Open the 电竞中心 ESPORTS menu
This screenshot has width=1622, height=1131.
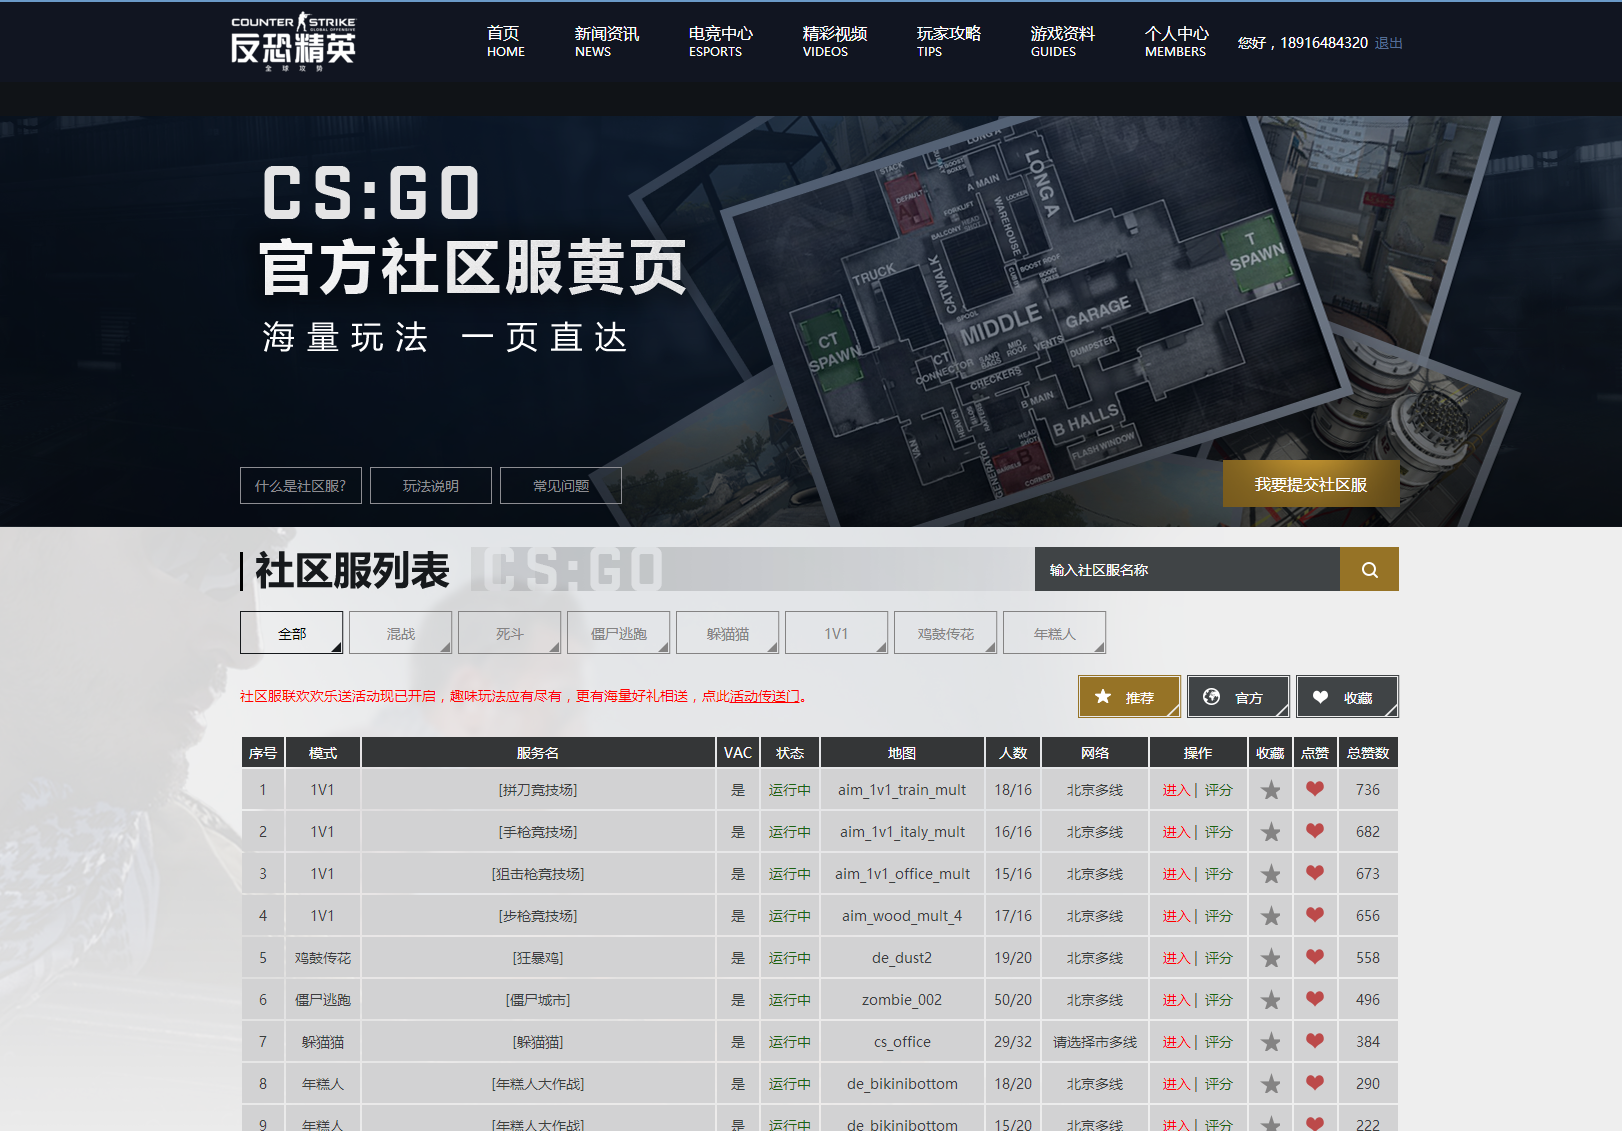[715, 42]
